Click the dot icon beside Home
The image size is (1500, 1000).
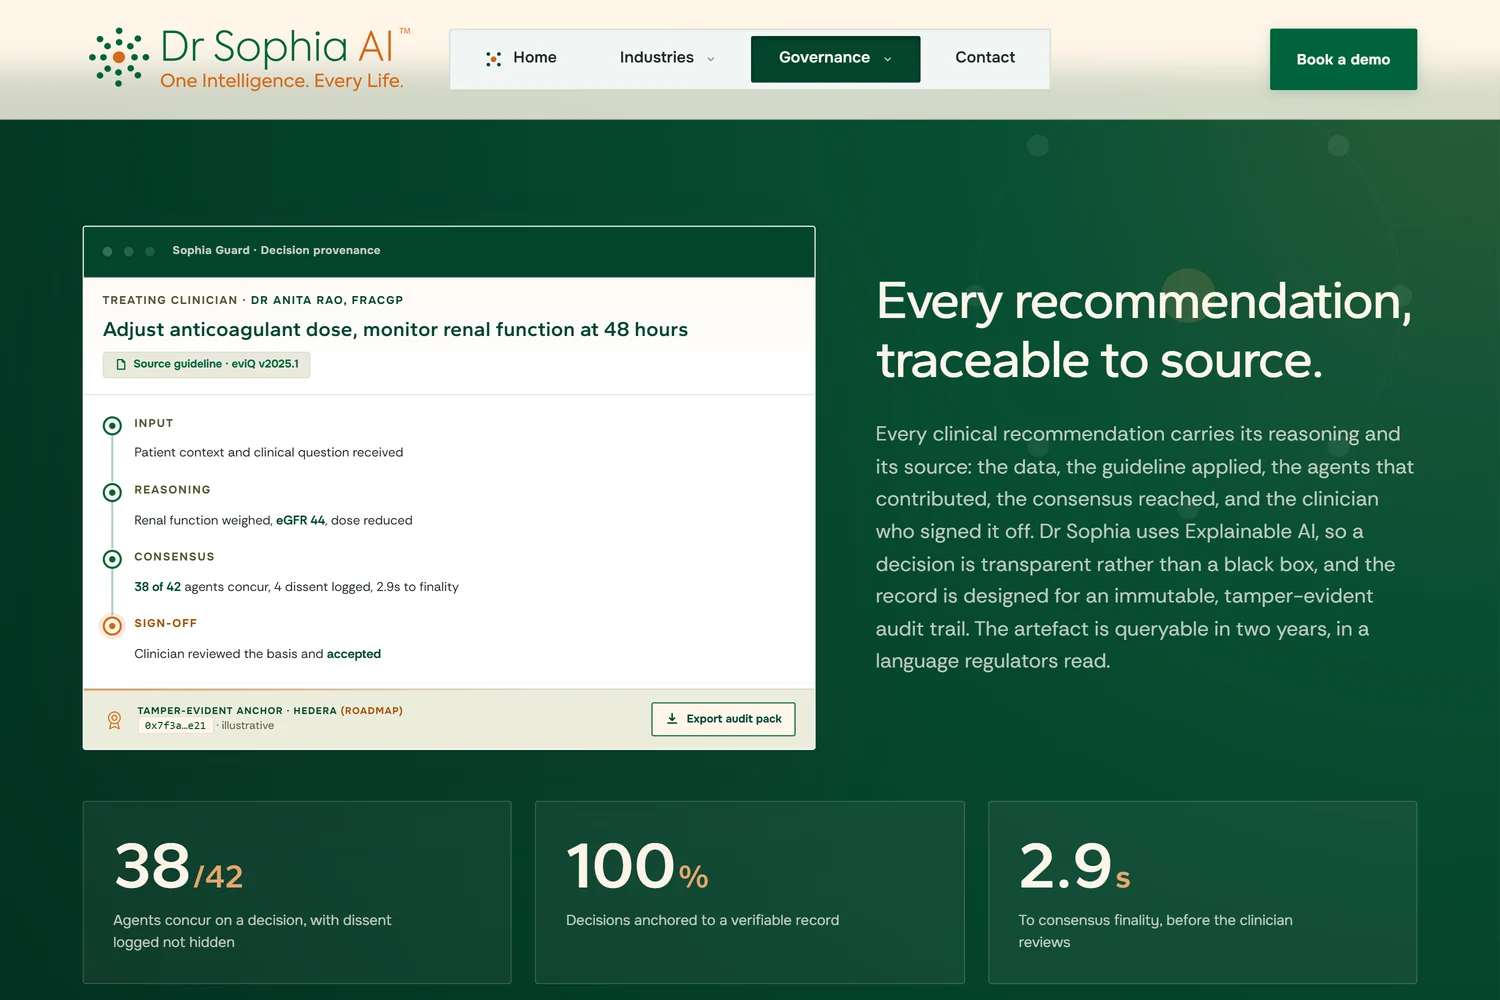(493, 59)
